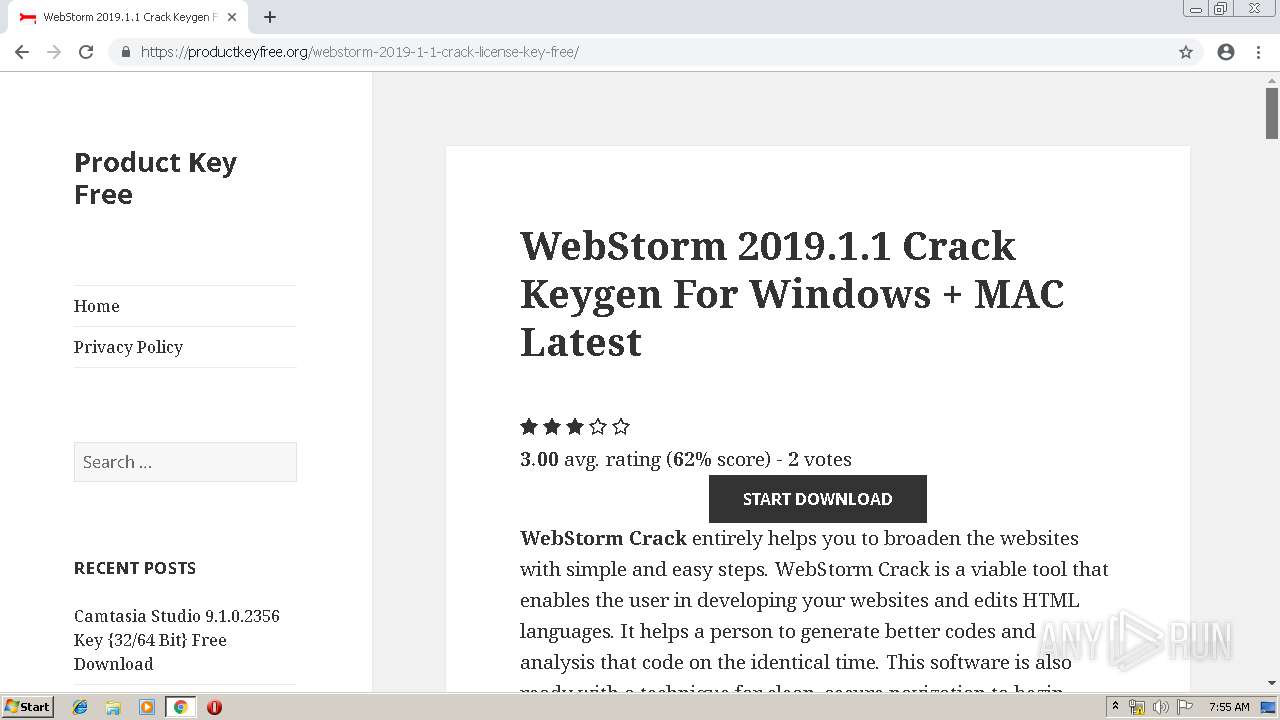Open File Explorer from the taskbar
Screen dimensions: 1280x720
point(113,707)
